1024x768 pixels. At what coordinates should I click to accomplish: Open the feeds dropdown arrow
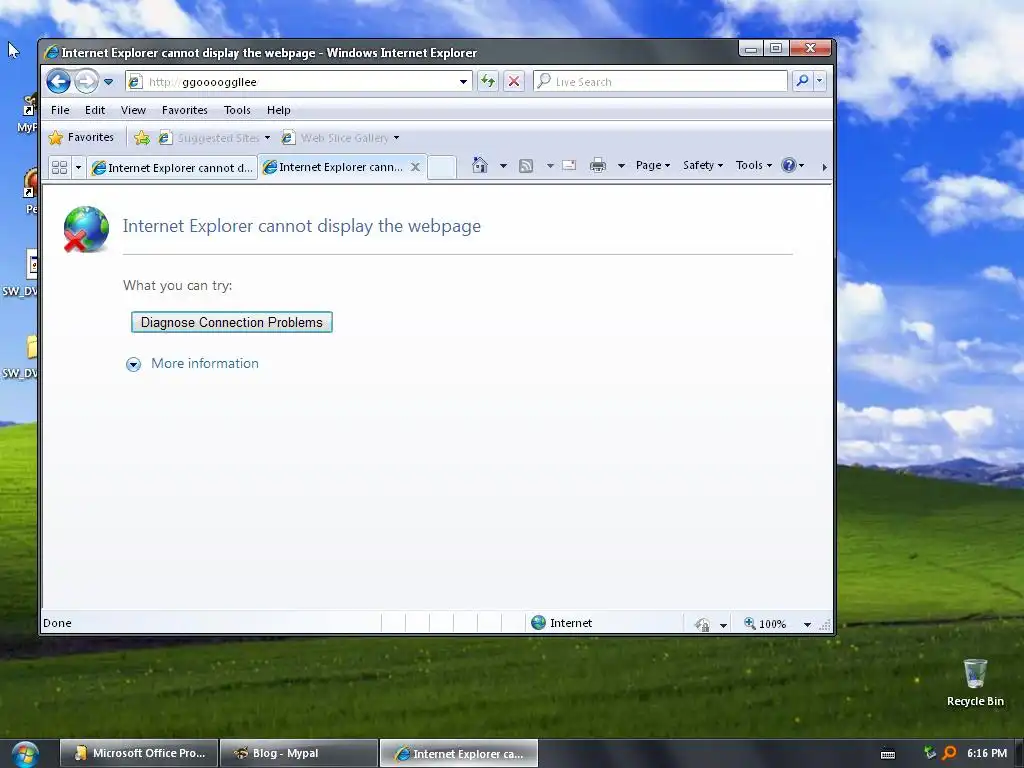[x=550, y=166]
